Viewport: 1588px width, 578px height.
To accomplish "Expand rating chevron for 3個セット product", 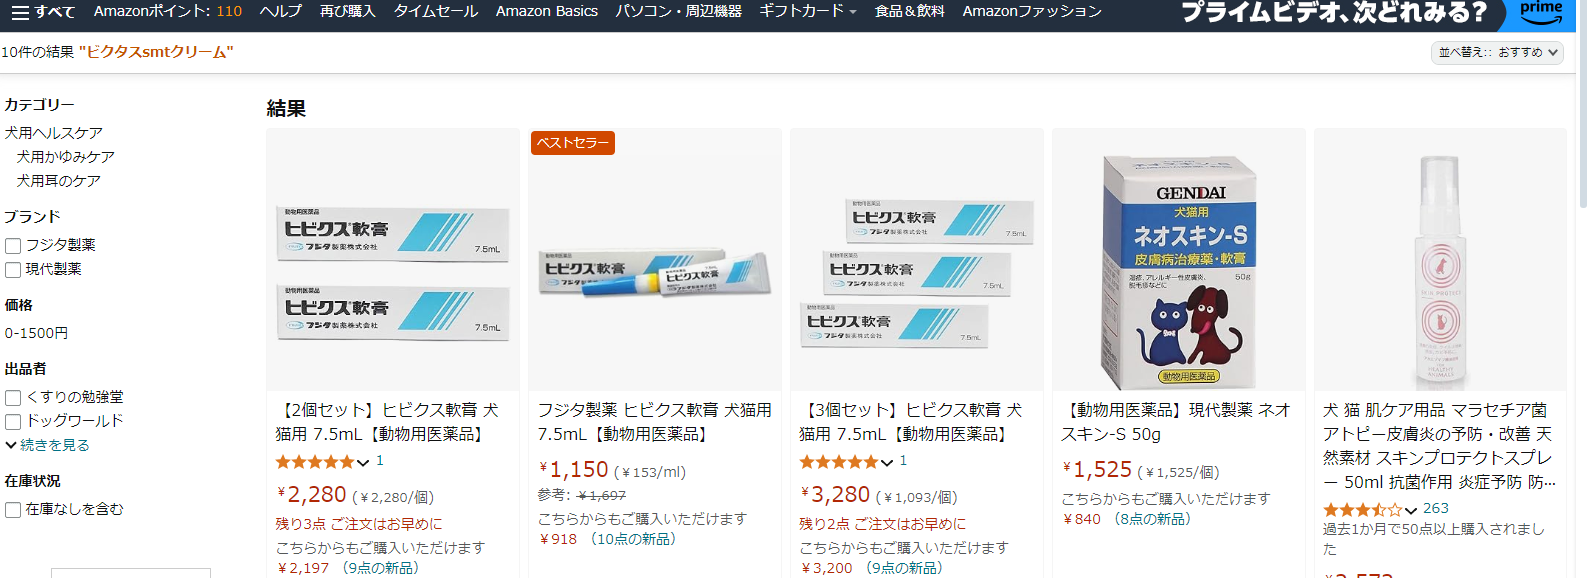I will click(887, 462).
